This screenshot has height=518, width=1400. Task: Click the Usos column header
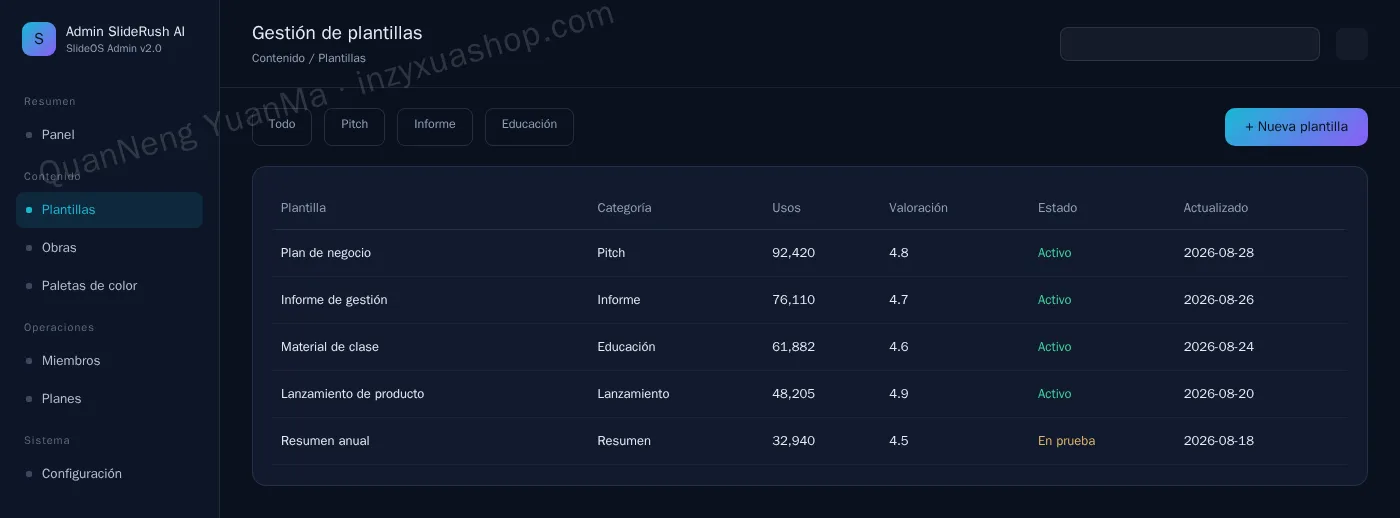click(x=786, y=208)
